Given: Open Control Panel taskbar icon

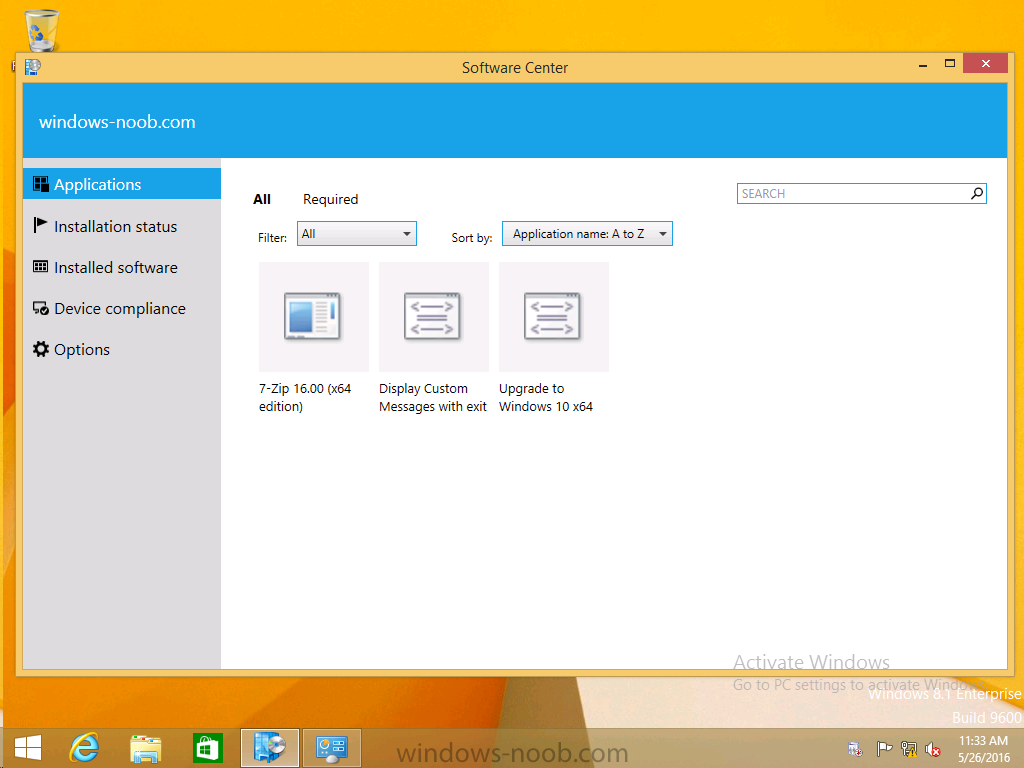Looking at the screenshot, I should (332, 748).
